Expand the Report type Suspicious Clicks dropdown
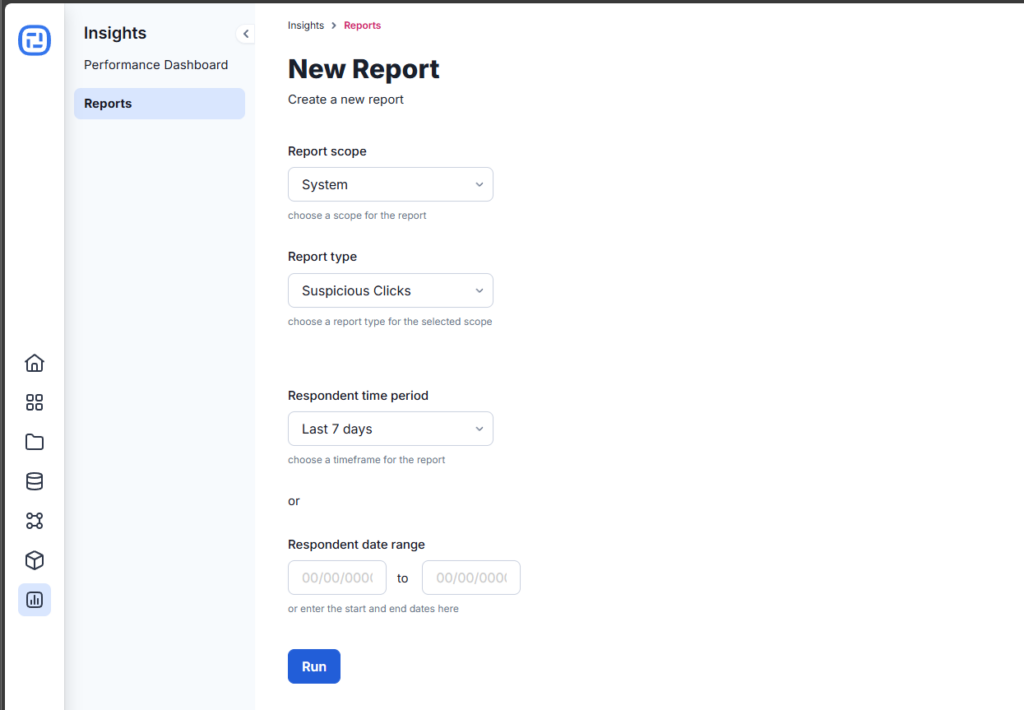Image resolution: width=1024 pixels, height=710 pixels. pos(390,291)
